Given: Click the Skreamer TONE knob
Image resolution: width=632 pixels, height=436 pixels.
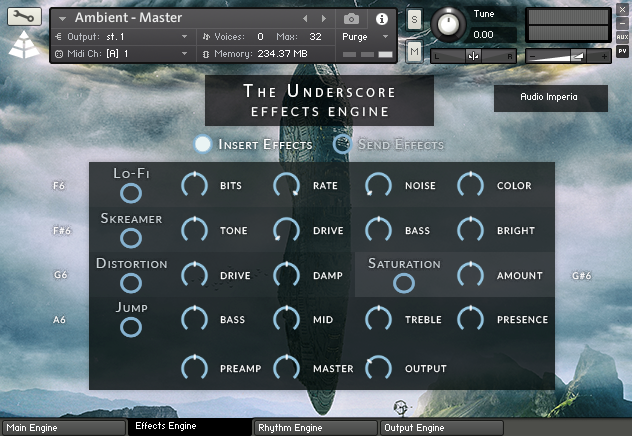Looking at the screenshot, I should click(x=195, y=230).
